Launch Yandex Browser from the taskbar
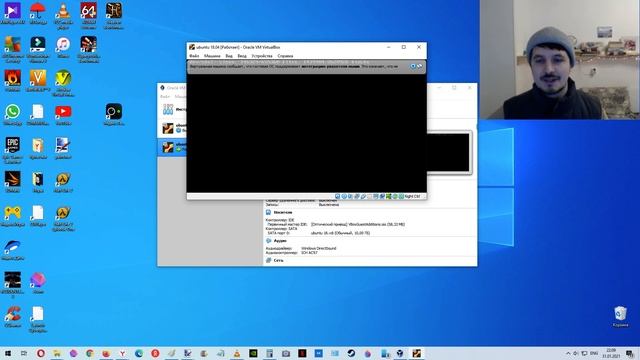Image resolution: width=640 pixels, height=360 pixels. (x=122, y=353)
